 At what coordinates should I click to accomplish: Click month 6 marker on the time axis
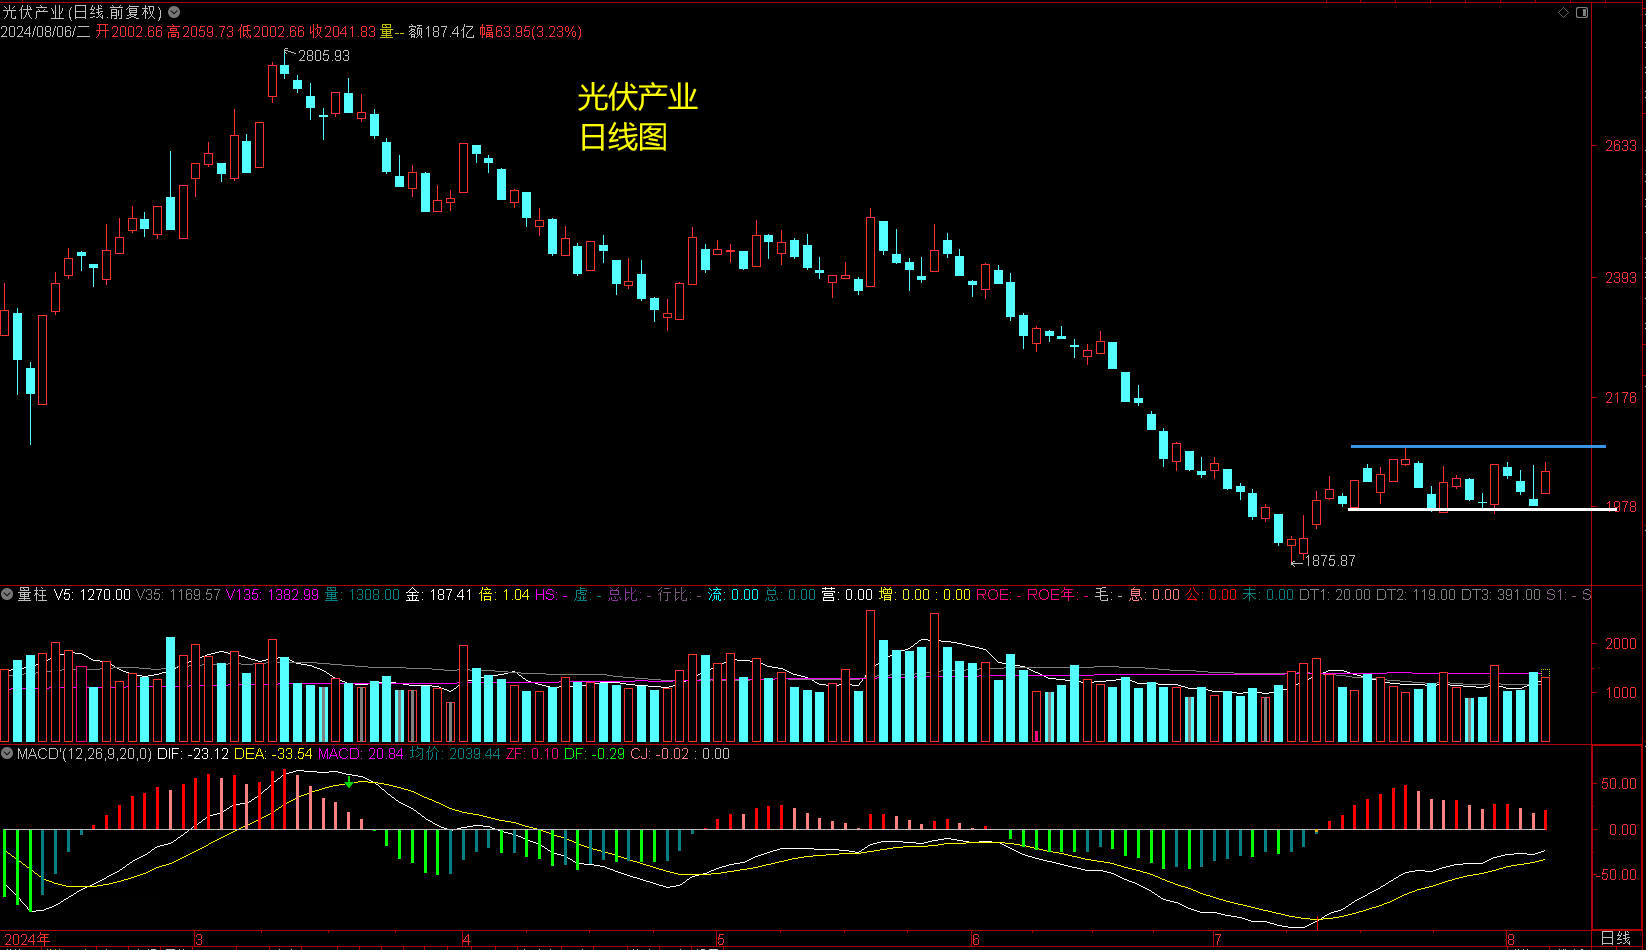[x=976, y=939]
